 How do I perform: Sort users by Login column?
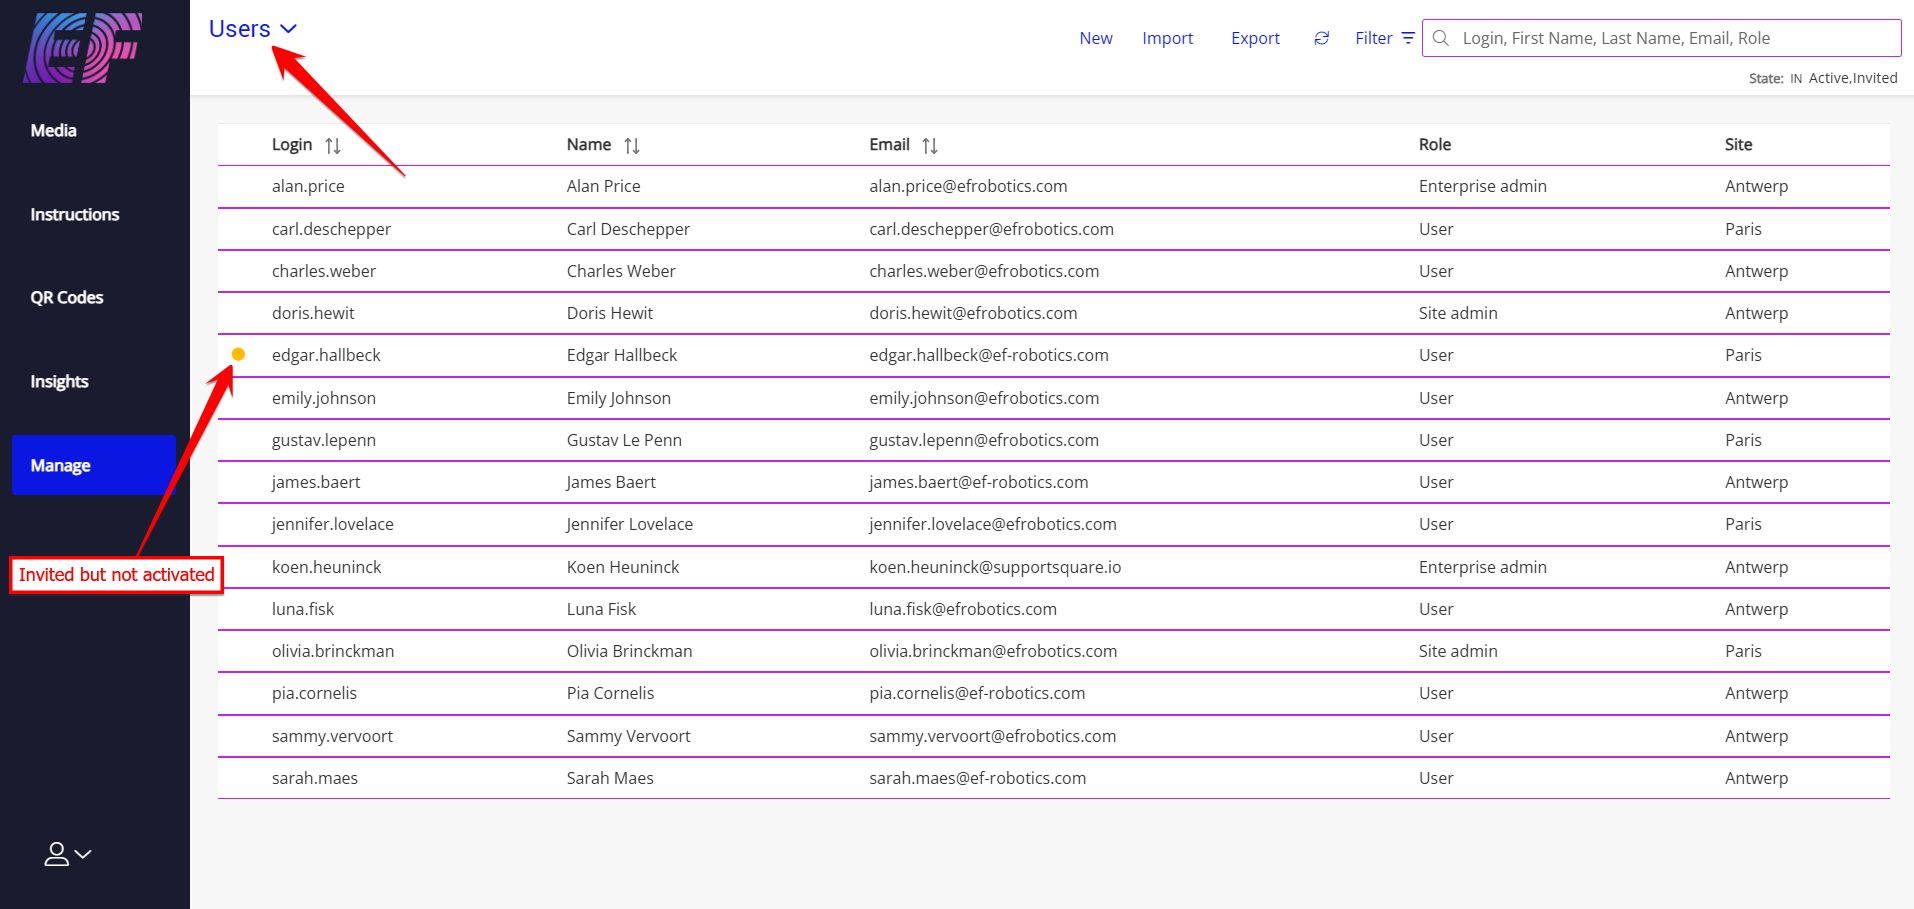333,146
